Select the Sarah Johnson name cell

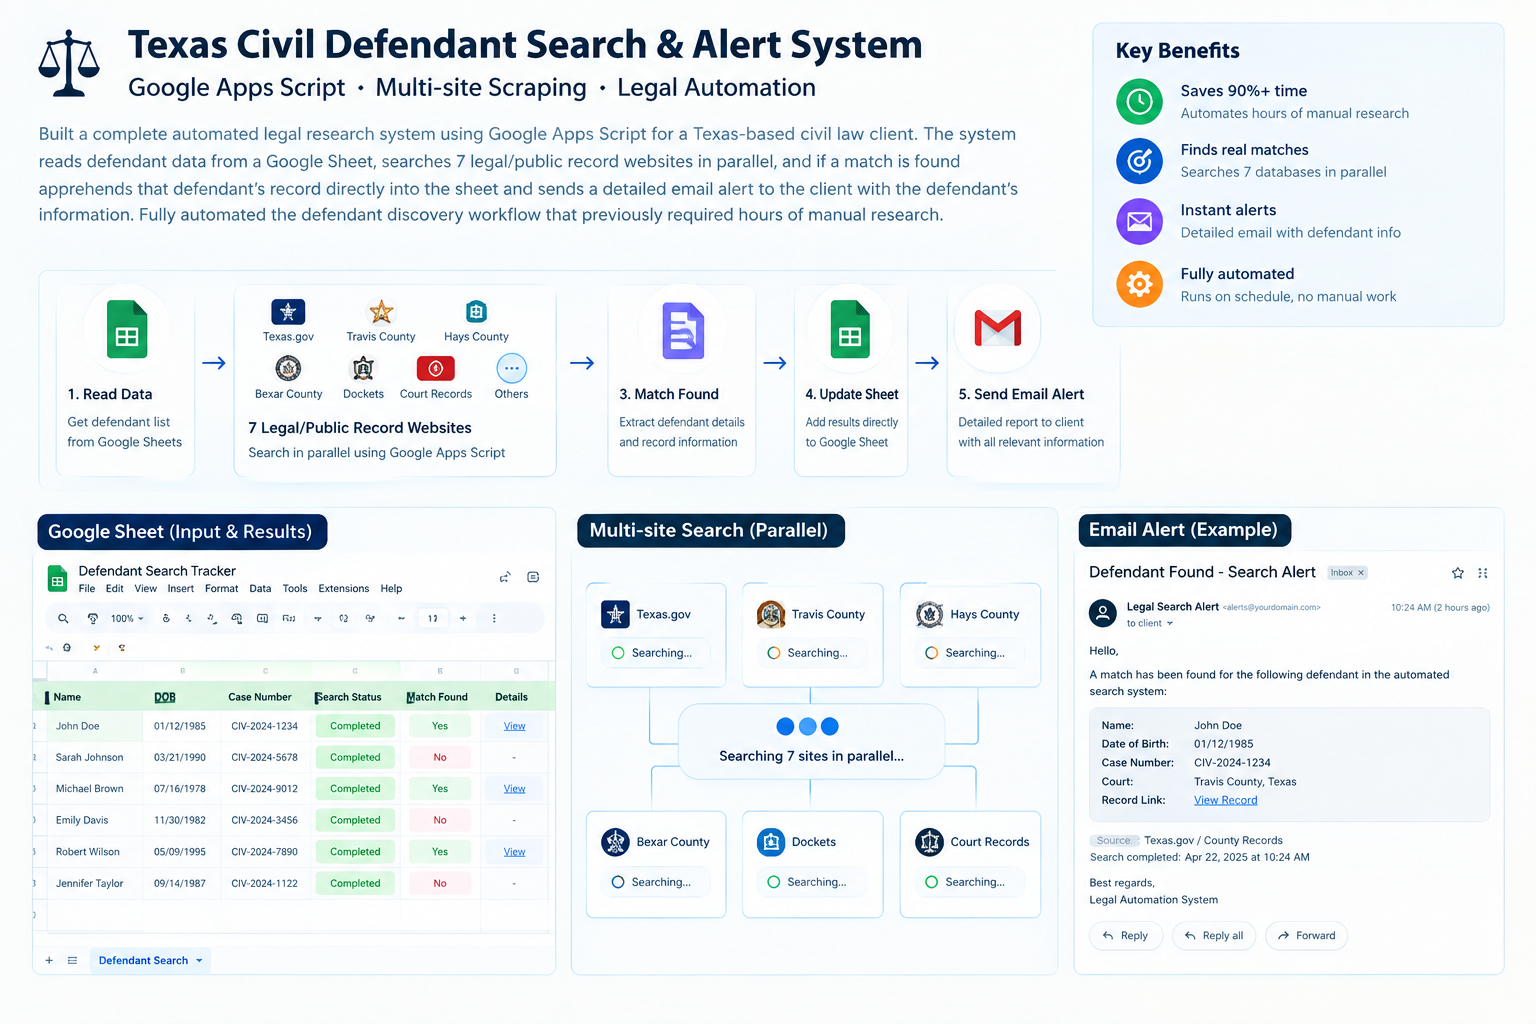[89, 758]
